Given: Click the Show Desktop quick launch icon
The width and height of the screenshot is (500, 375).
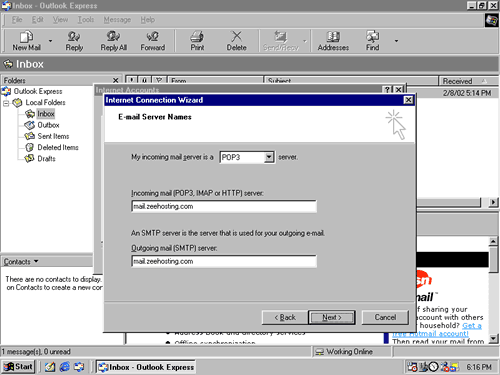Looking at the screenshot, I should tap(50, 367).
